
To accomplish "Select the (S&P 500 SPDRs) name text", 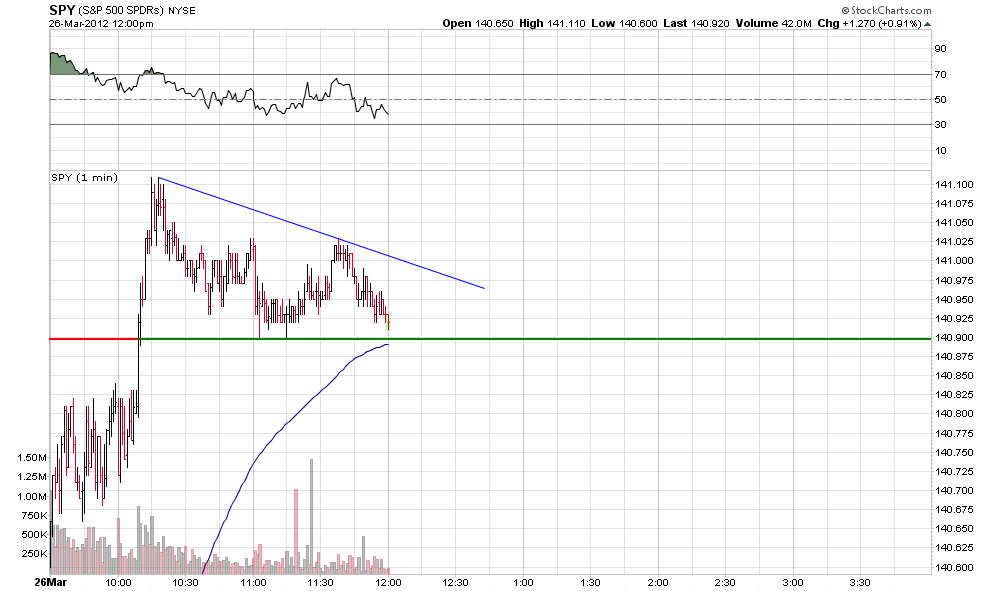I will 121,11.
